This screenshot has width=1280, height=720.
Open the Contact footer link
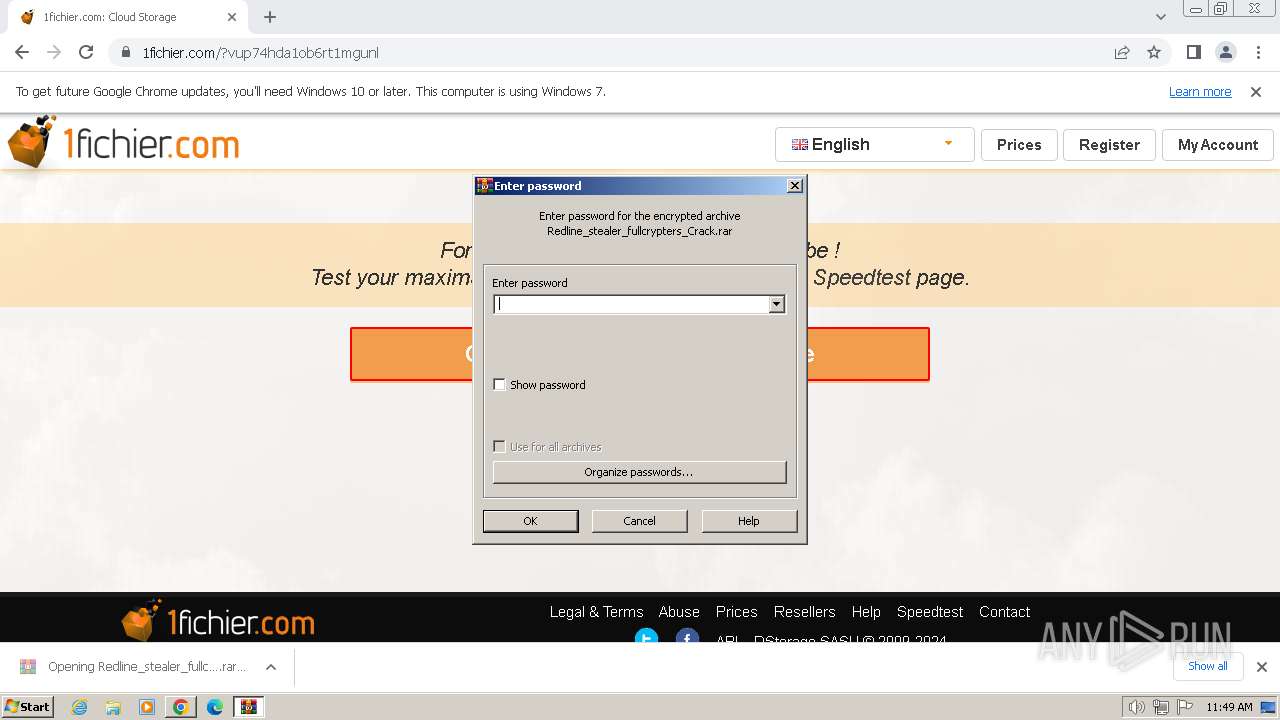coord(1004,612)
